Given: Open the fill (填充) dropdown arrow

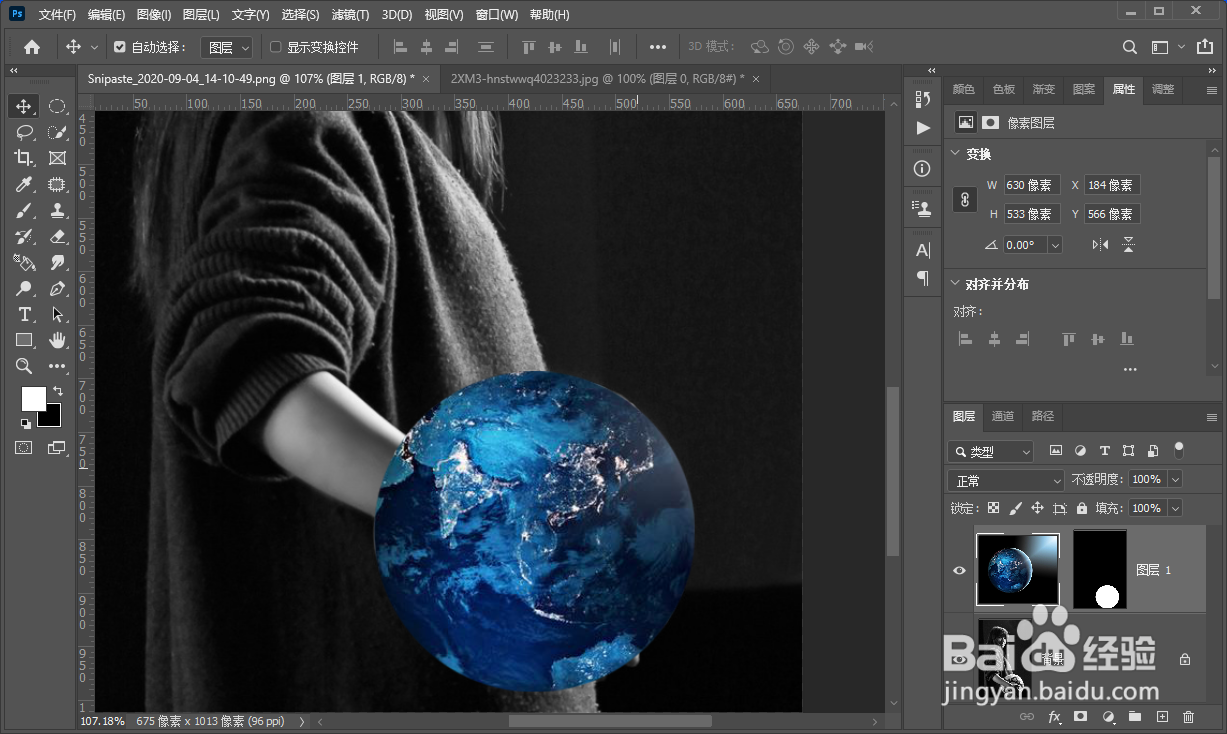Looking at the screenshot, I should pos(1175,508).
